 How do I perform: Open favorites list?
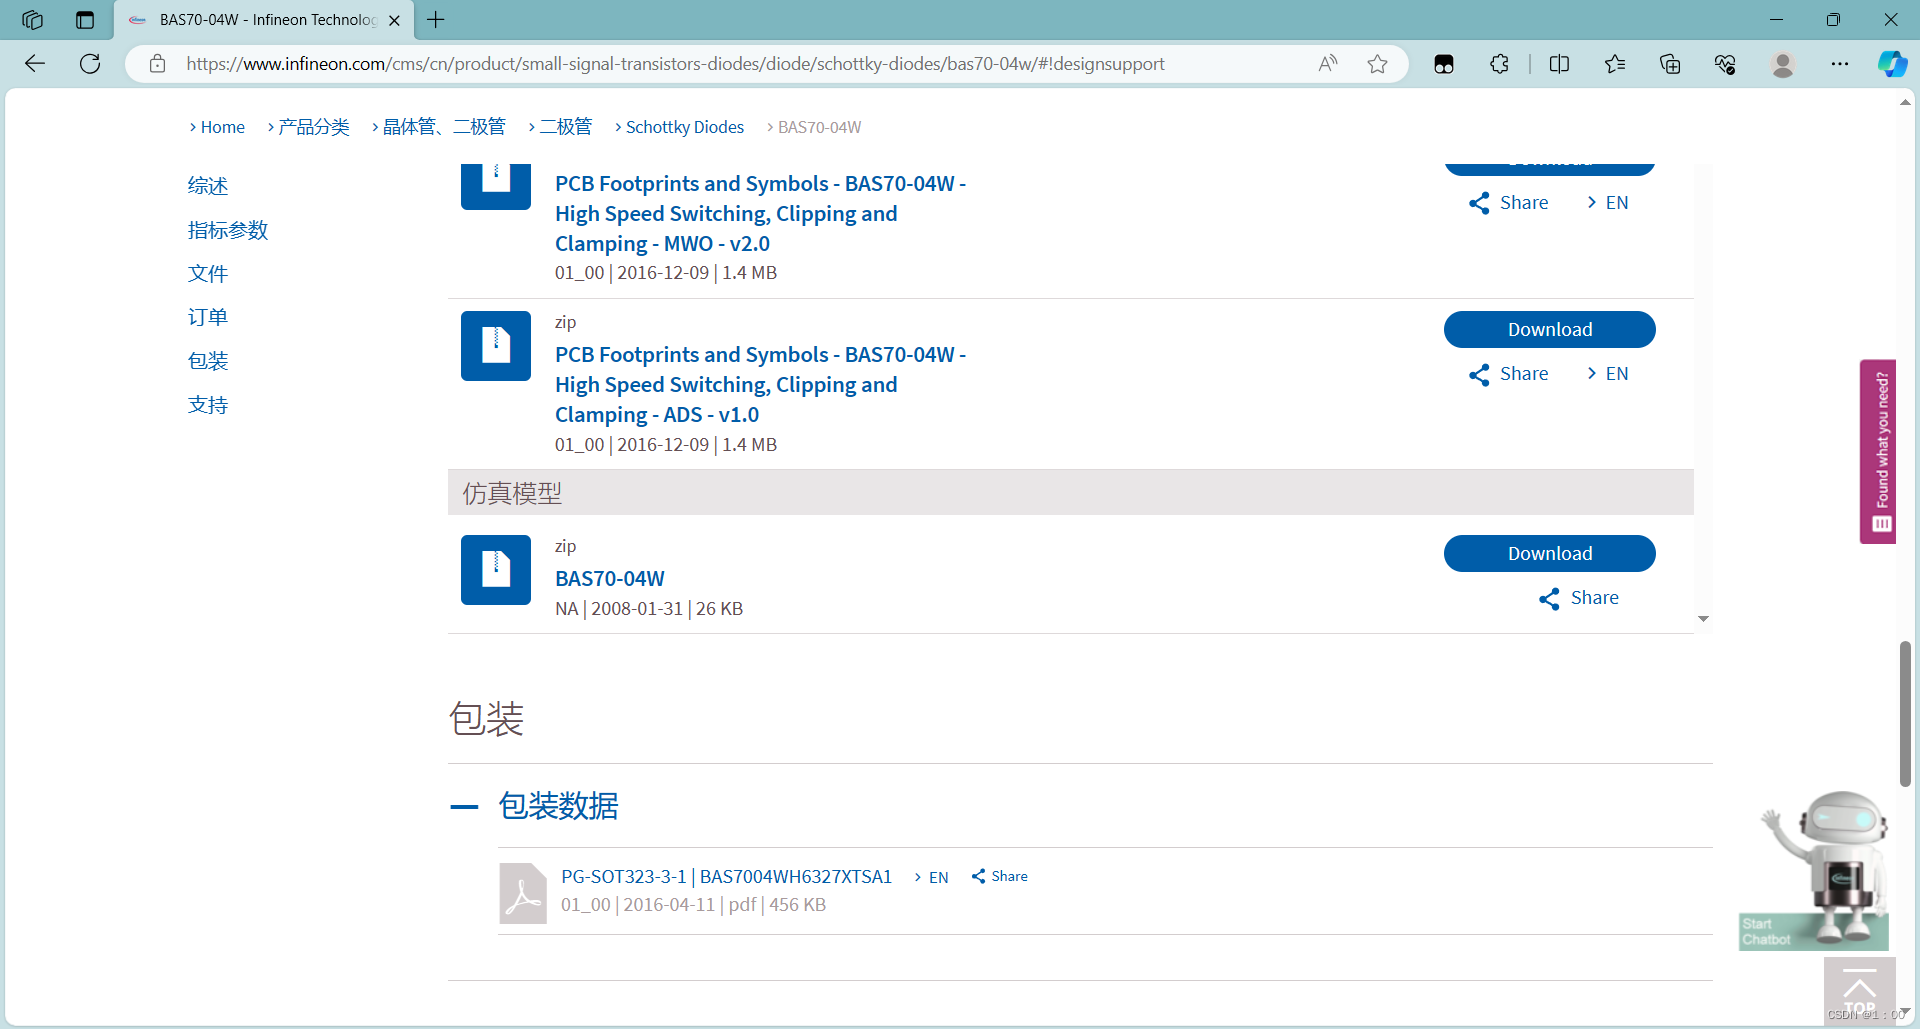click(1614, 64)
